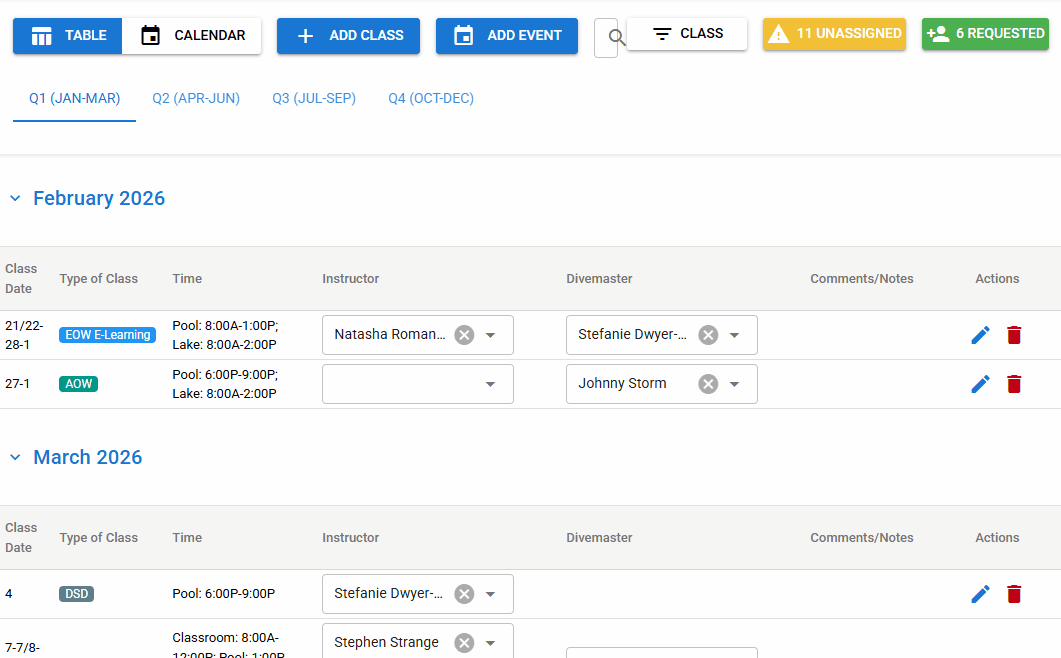Switch to Table view
The height and width of the screenshot is (658, 1061).
click(x=68, y=36)
